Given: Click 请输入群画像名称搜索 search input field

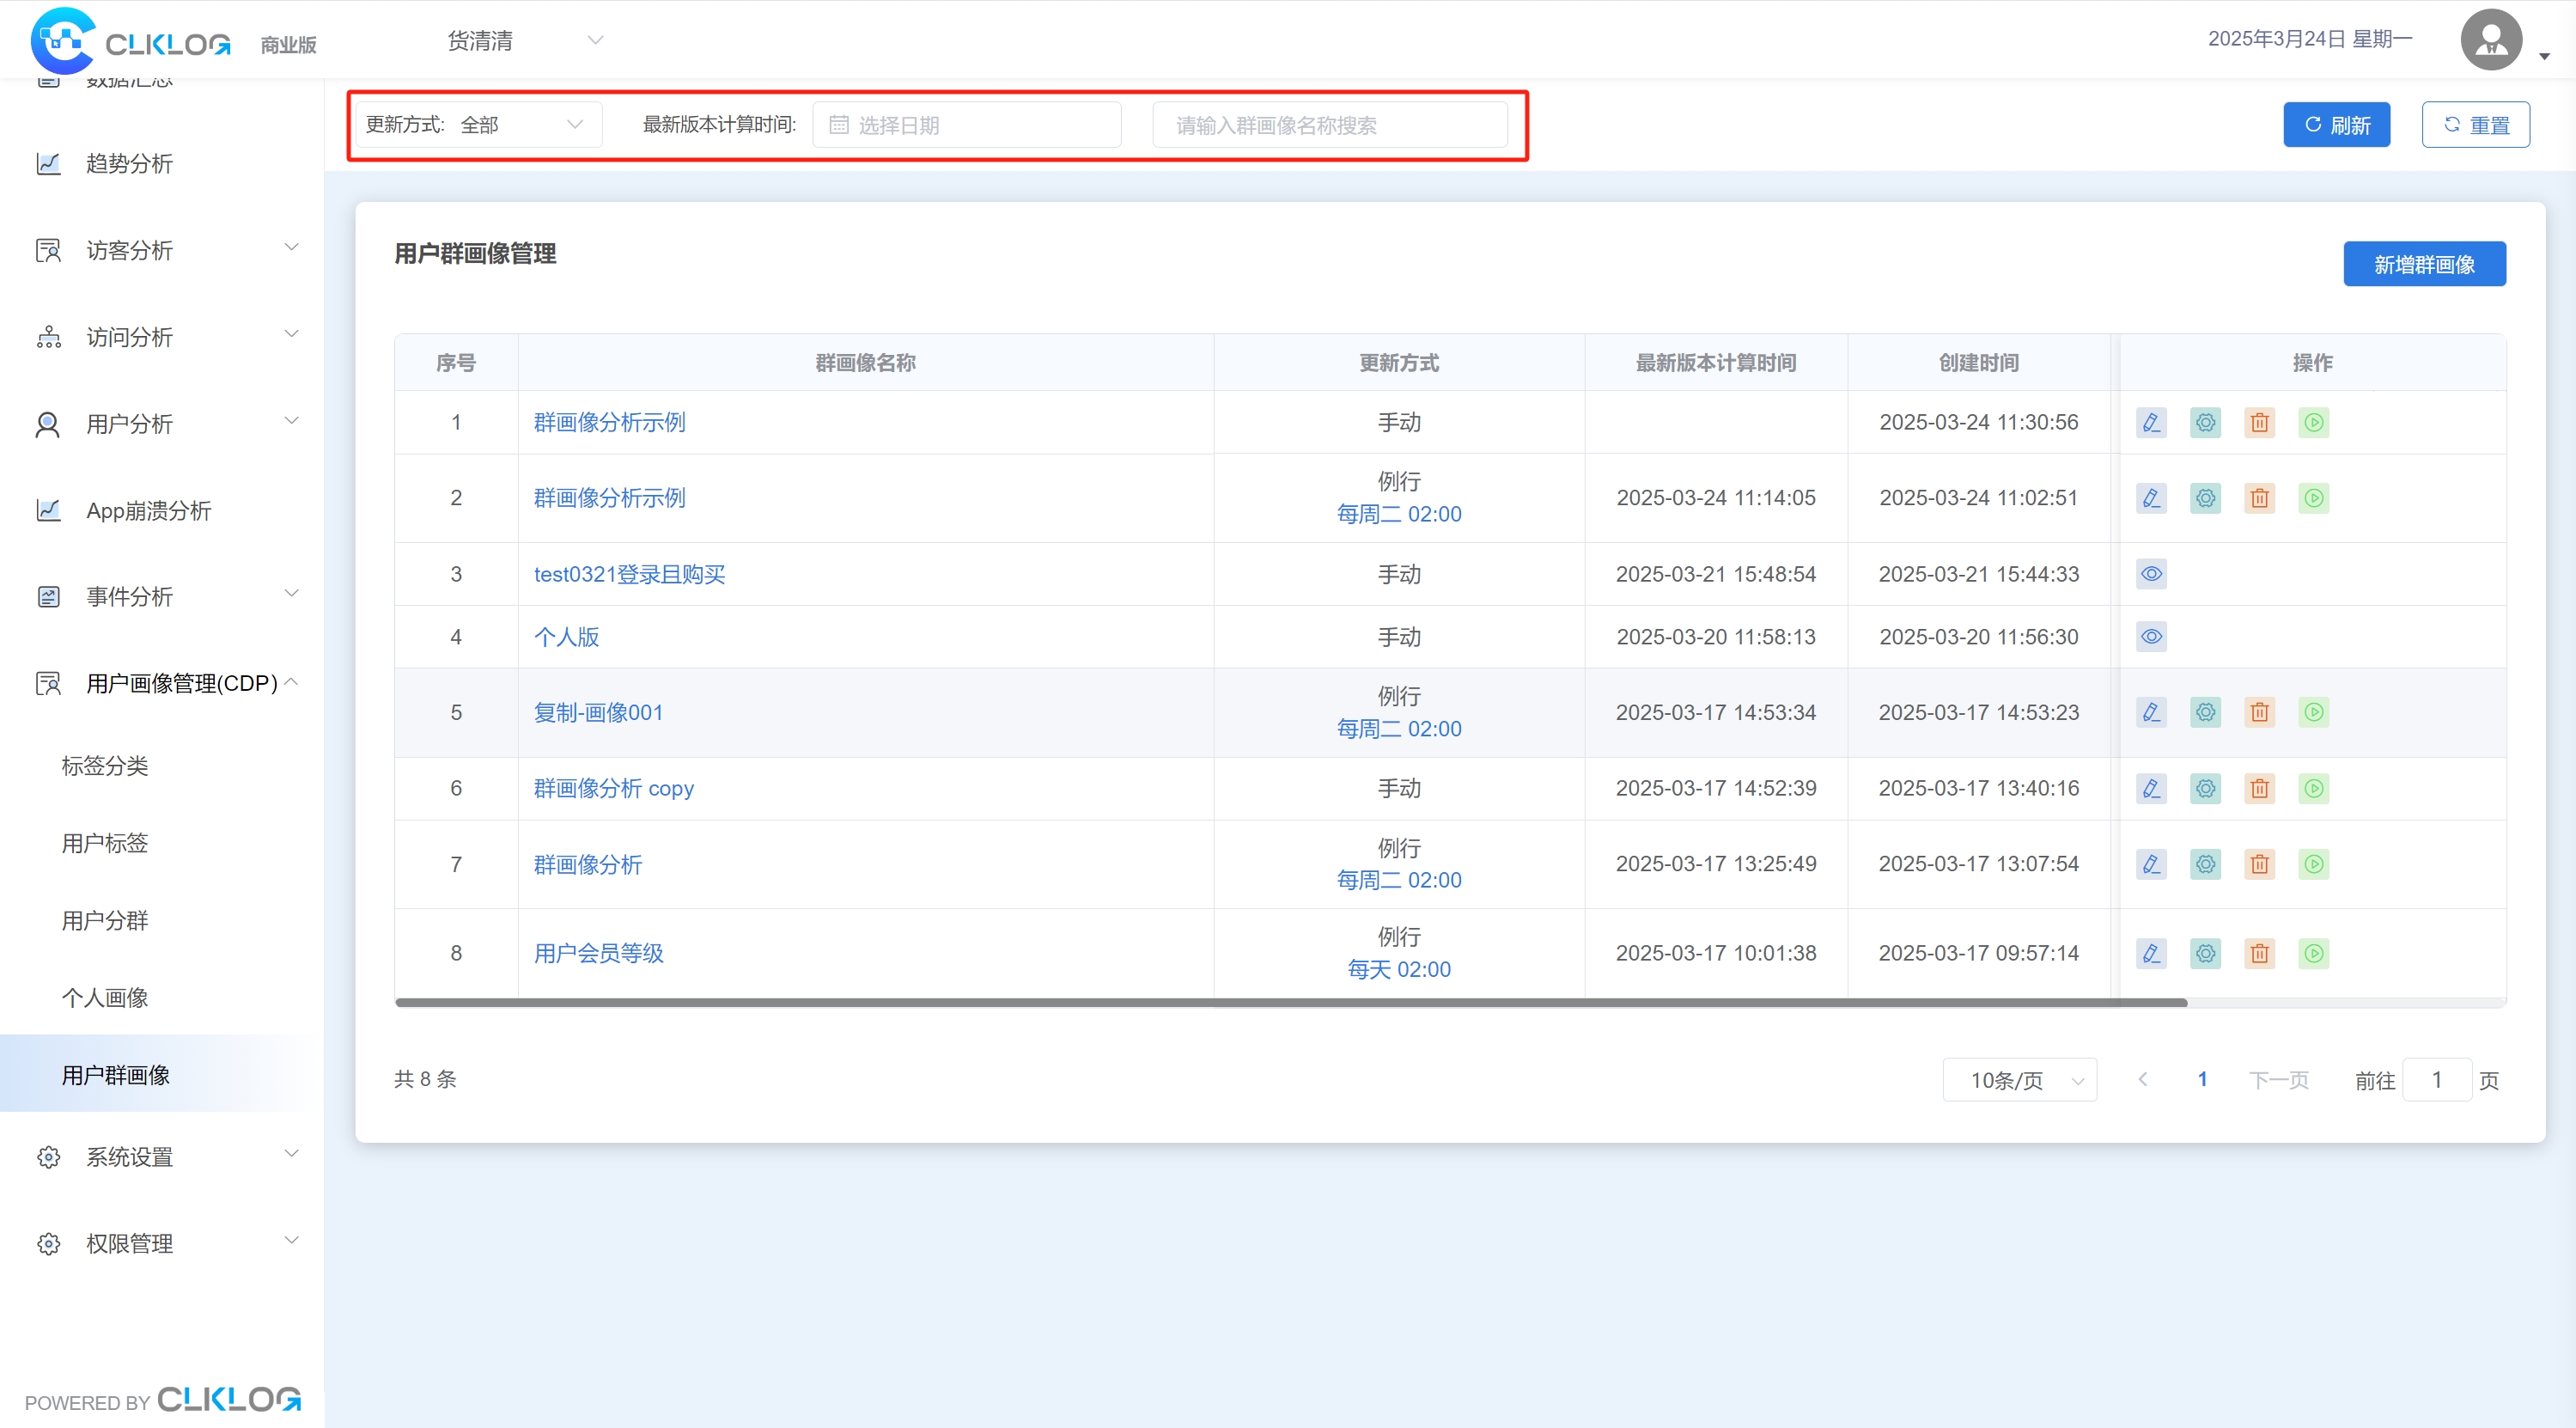Looking at the screenshot, I should click(1329, 125).
